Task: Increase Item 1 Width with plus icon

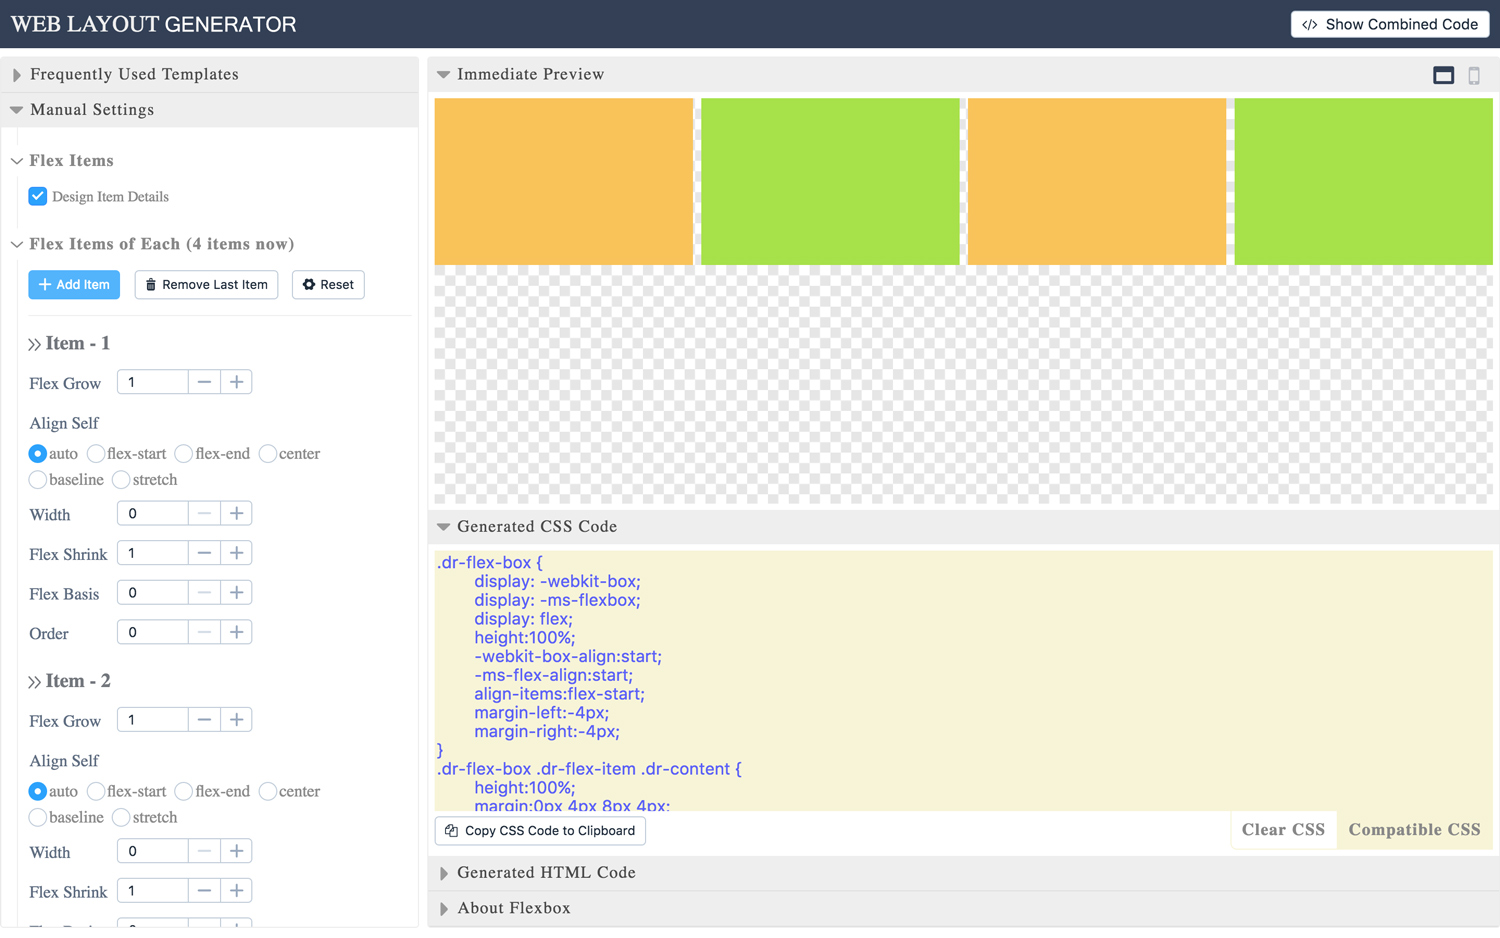Action: (x=236, y=513)
